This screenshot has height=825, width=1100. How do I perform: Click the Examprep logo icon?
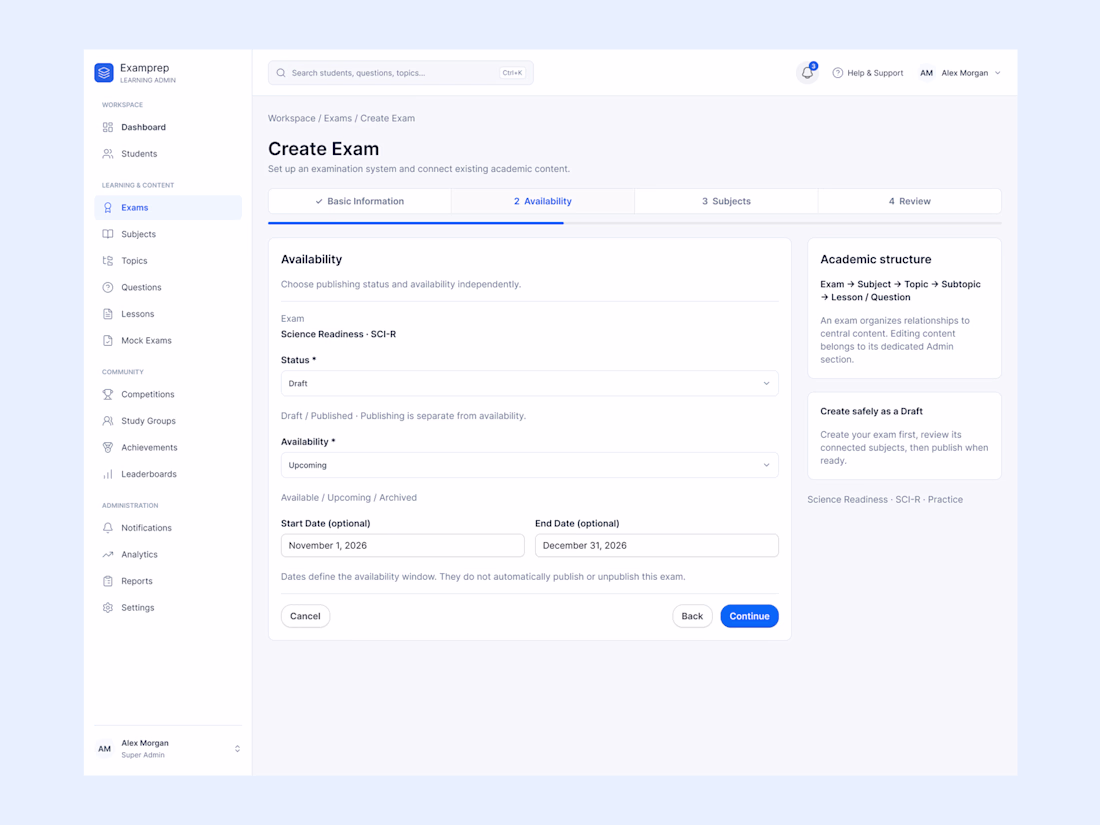pos(104,73)
